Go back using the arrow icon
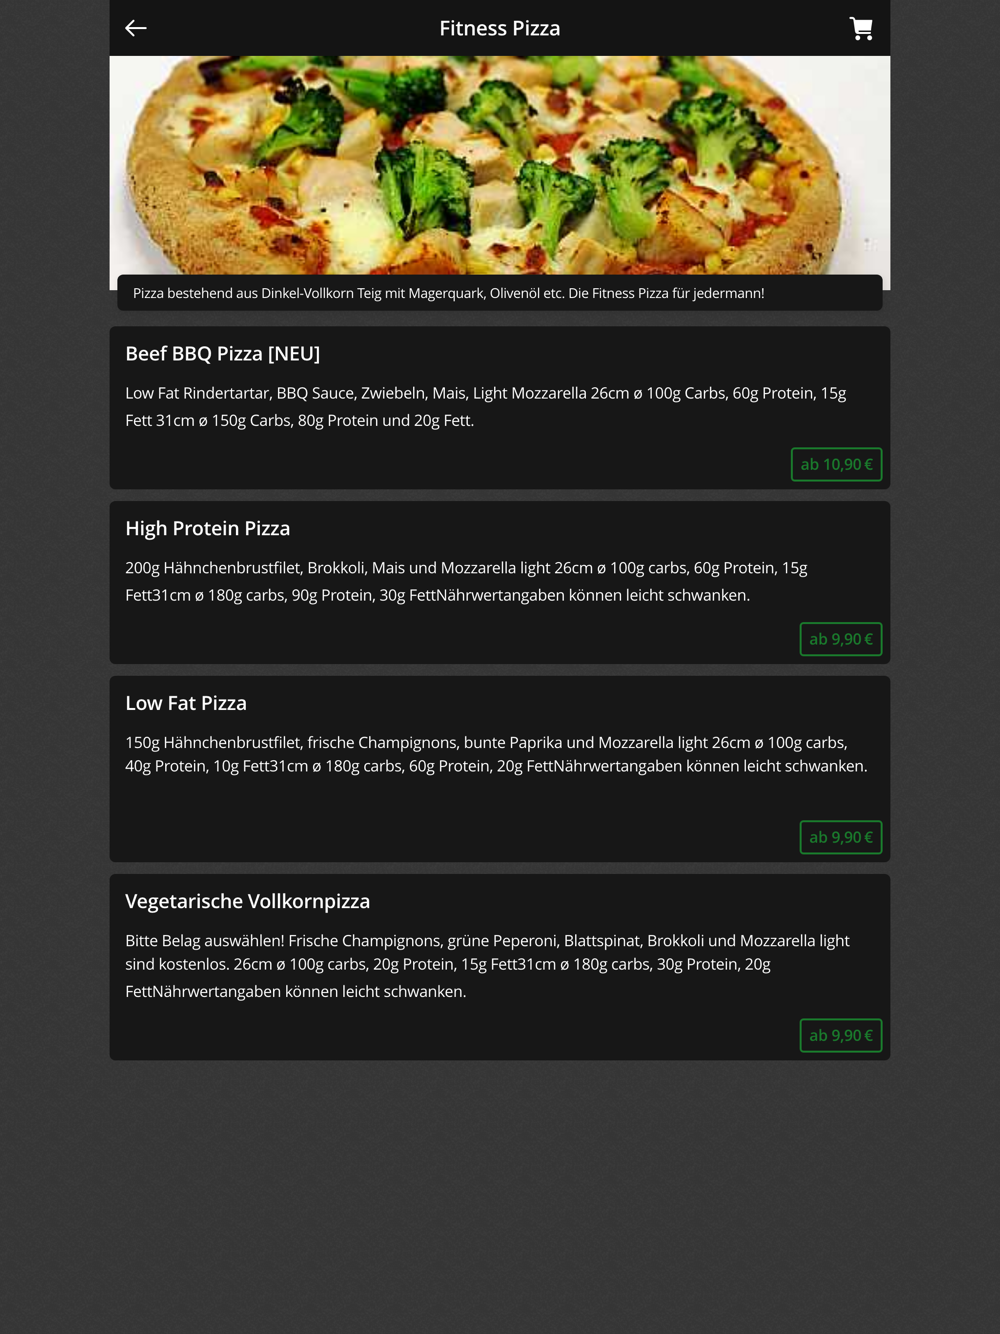 coord(136,28)
